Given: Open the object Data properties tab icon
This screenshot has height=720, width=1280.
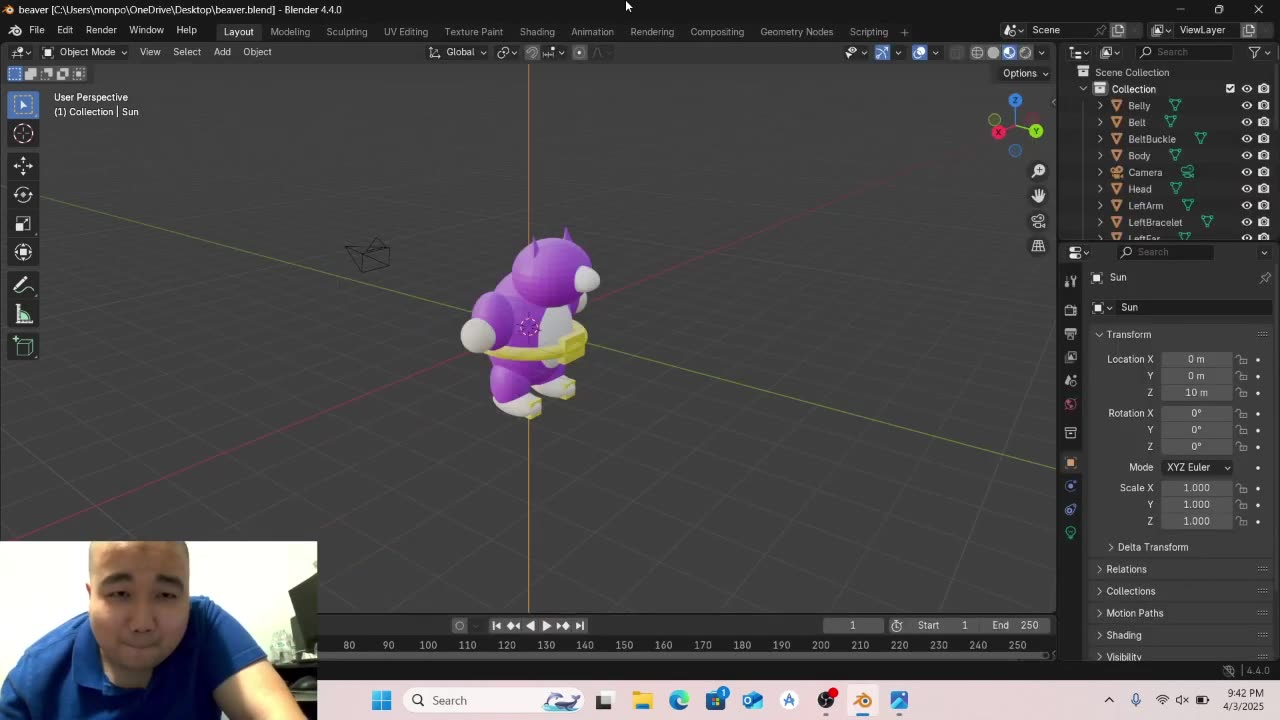Looking at the screenshot, I should click(1070, 532).
